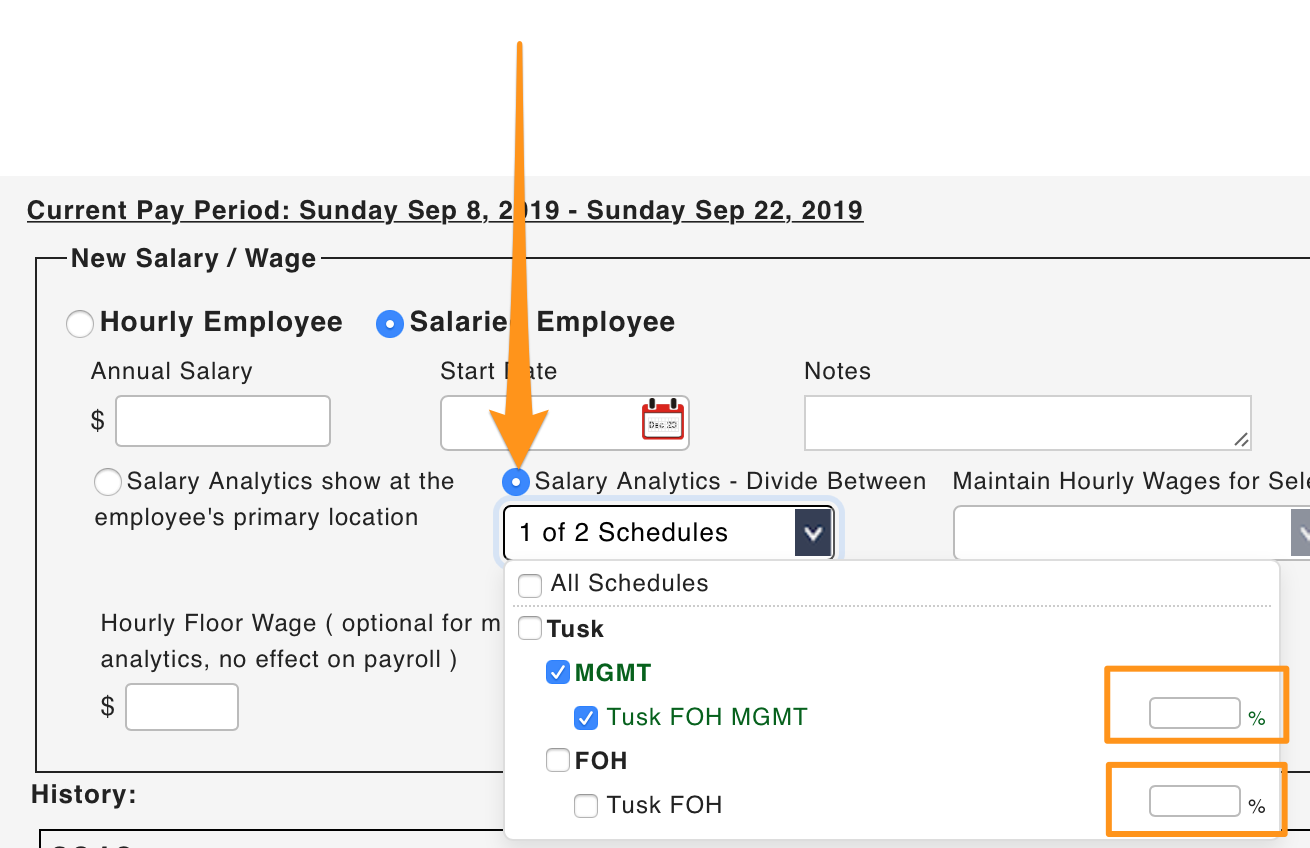Click into the Notes text area

point(1027,423)
